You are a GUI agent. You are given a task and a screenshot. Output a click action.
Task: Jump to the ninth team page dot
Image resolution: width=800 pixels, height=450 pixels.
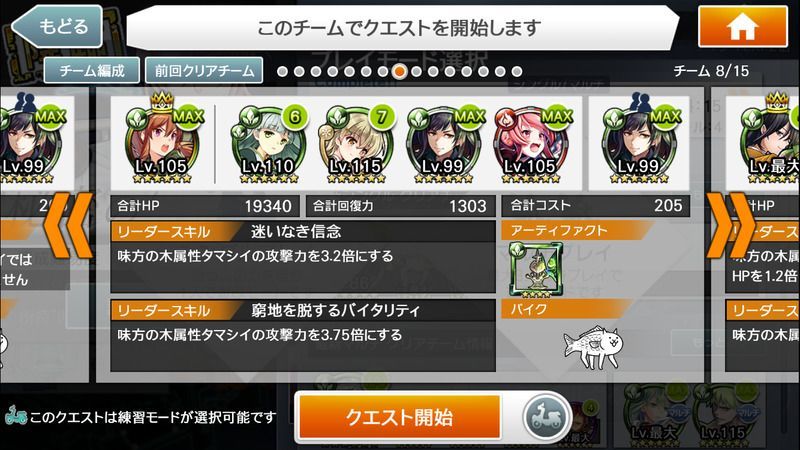pyautogui.click(x=416, y=71)
